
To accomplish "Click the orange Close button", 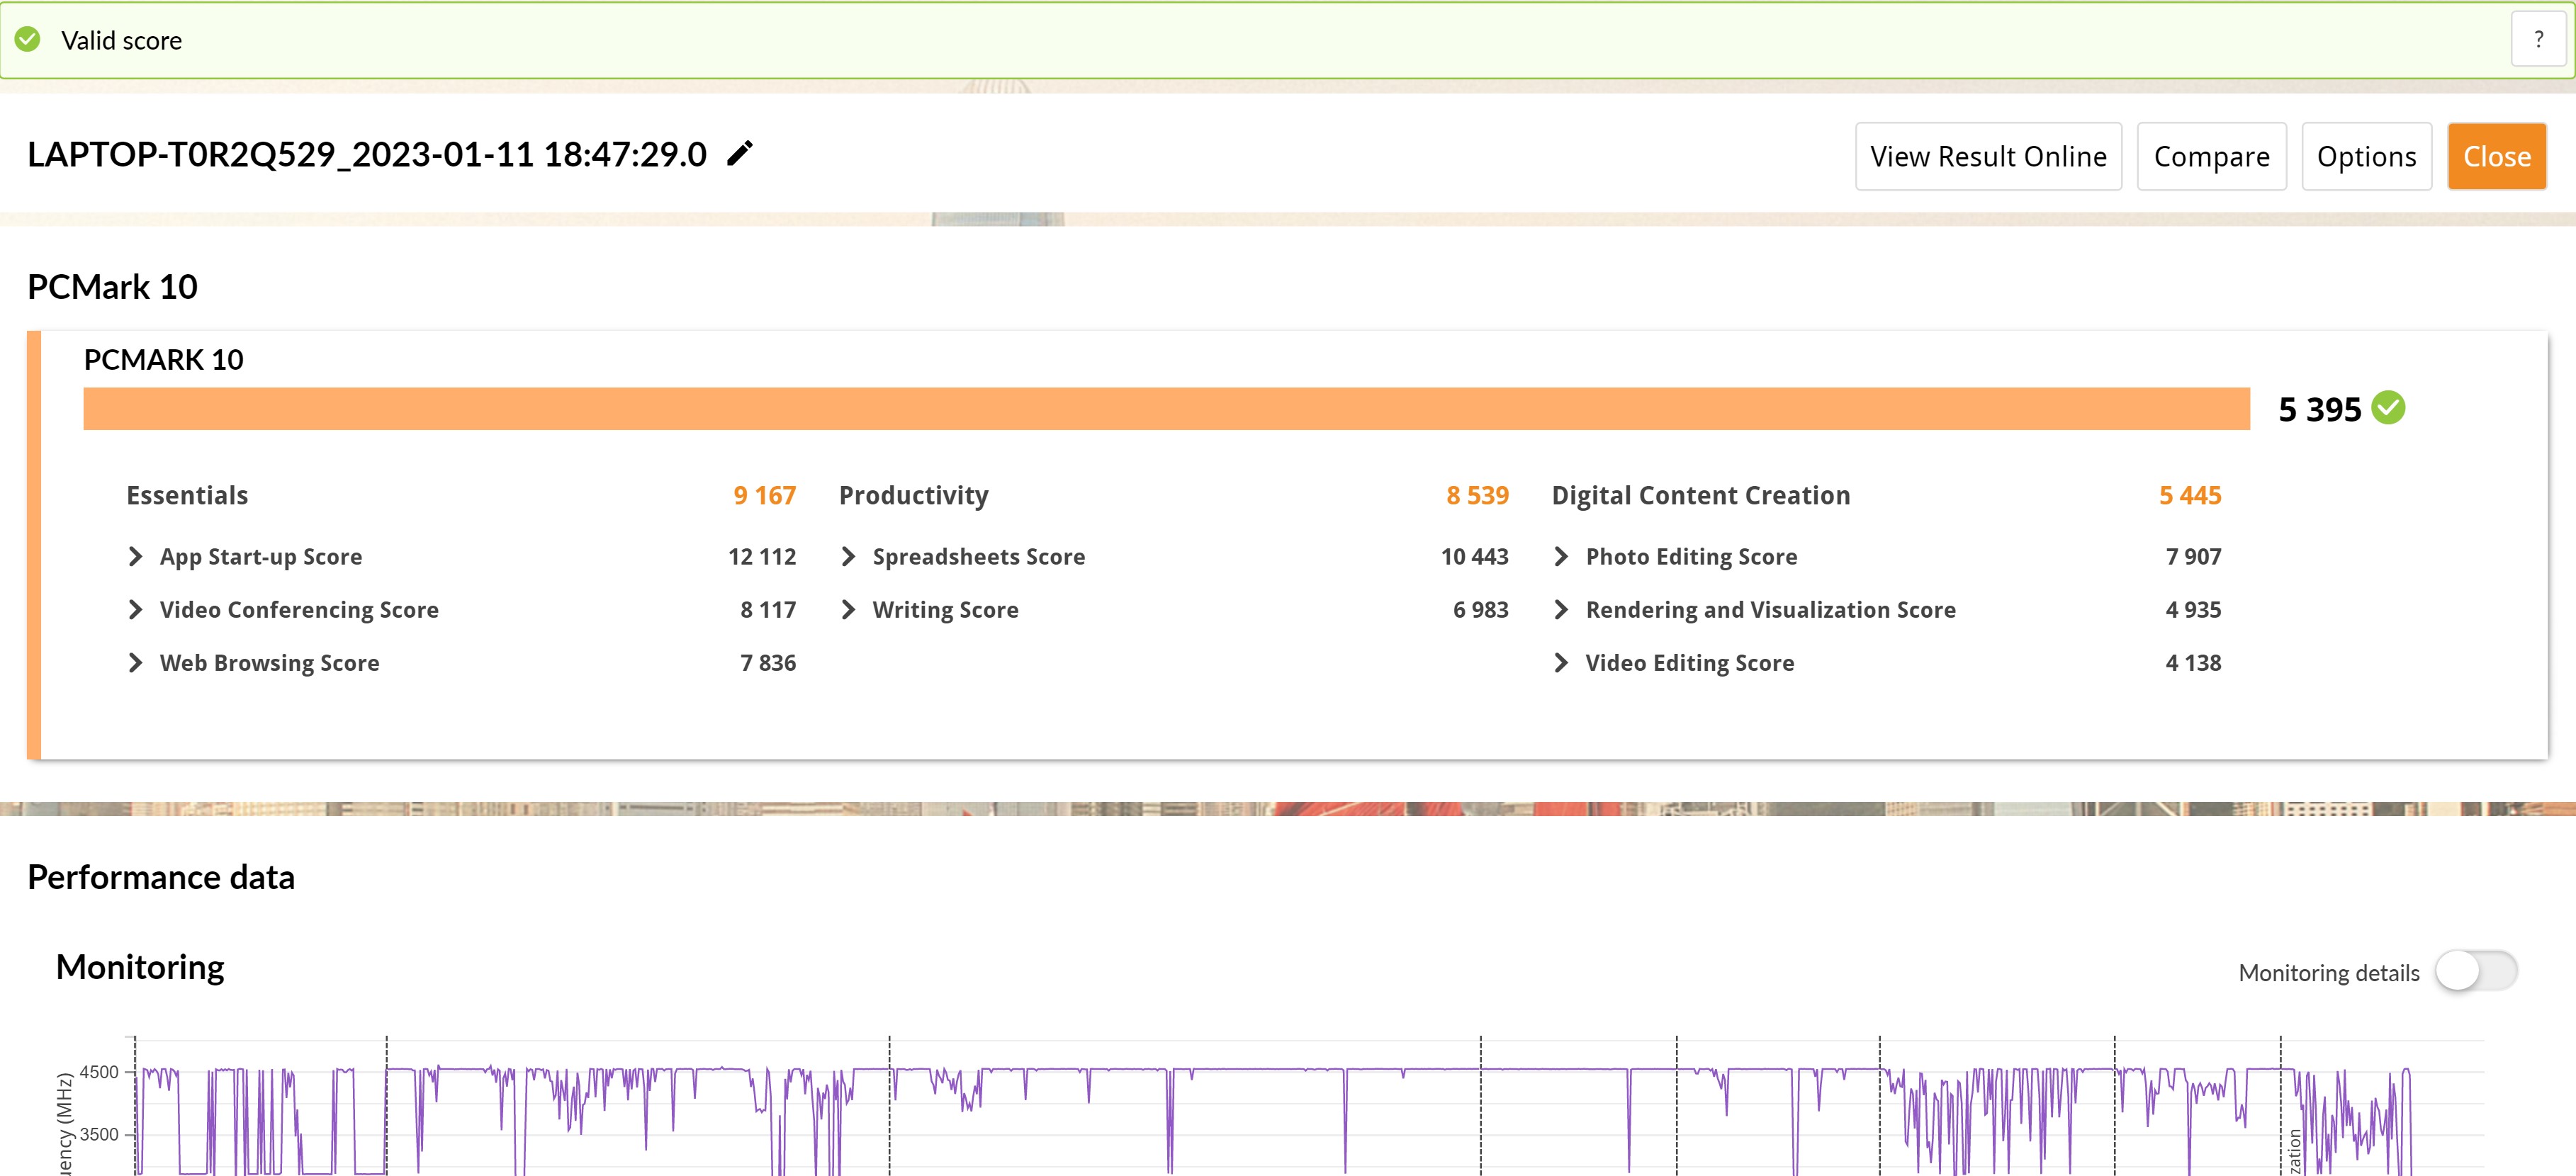I will pyautogui.click(x=2496, y=156).
